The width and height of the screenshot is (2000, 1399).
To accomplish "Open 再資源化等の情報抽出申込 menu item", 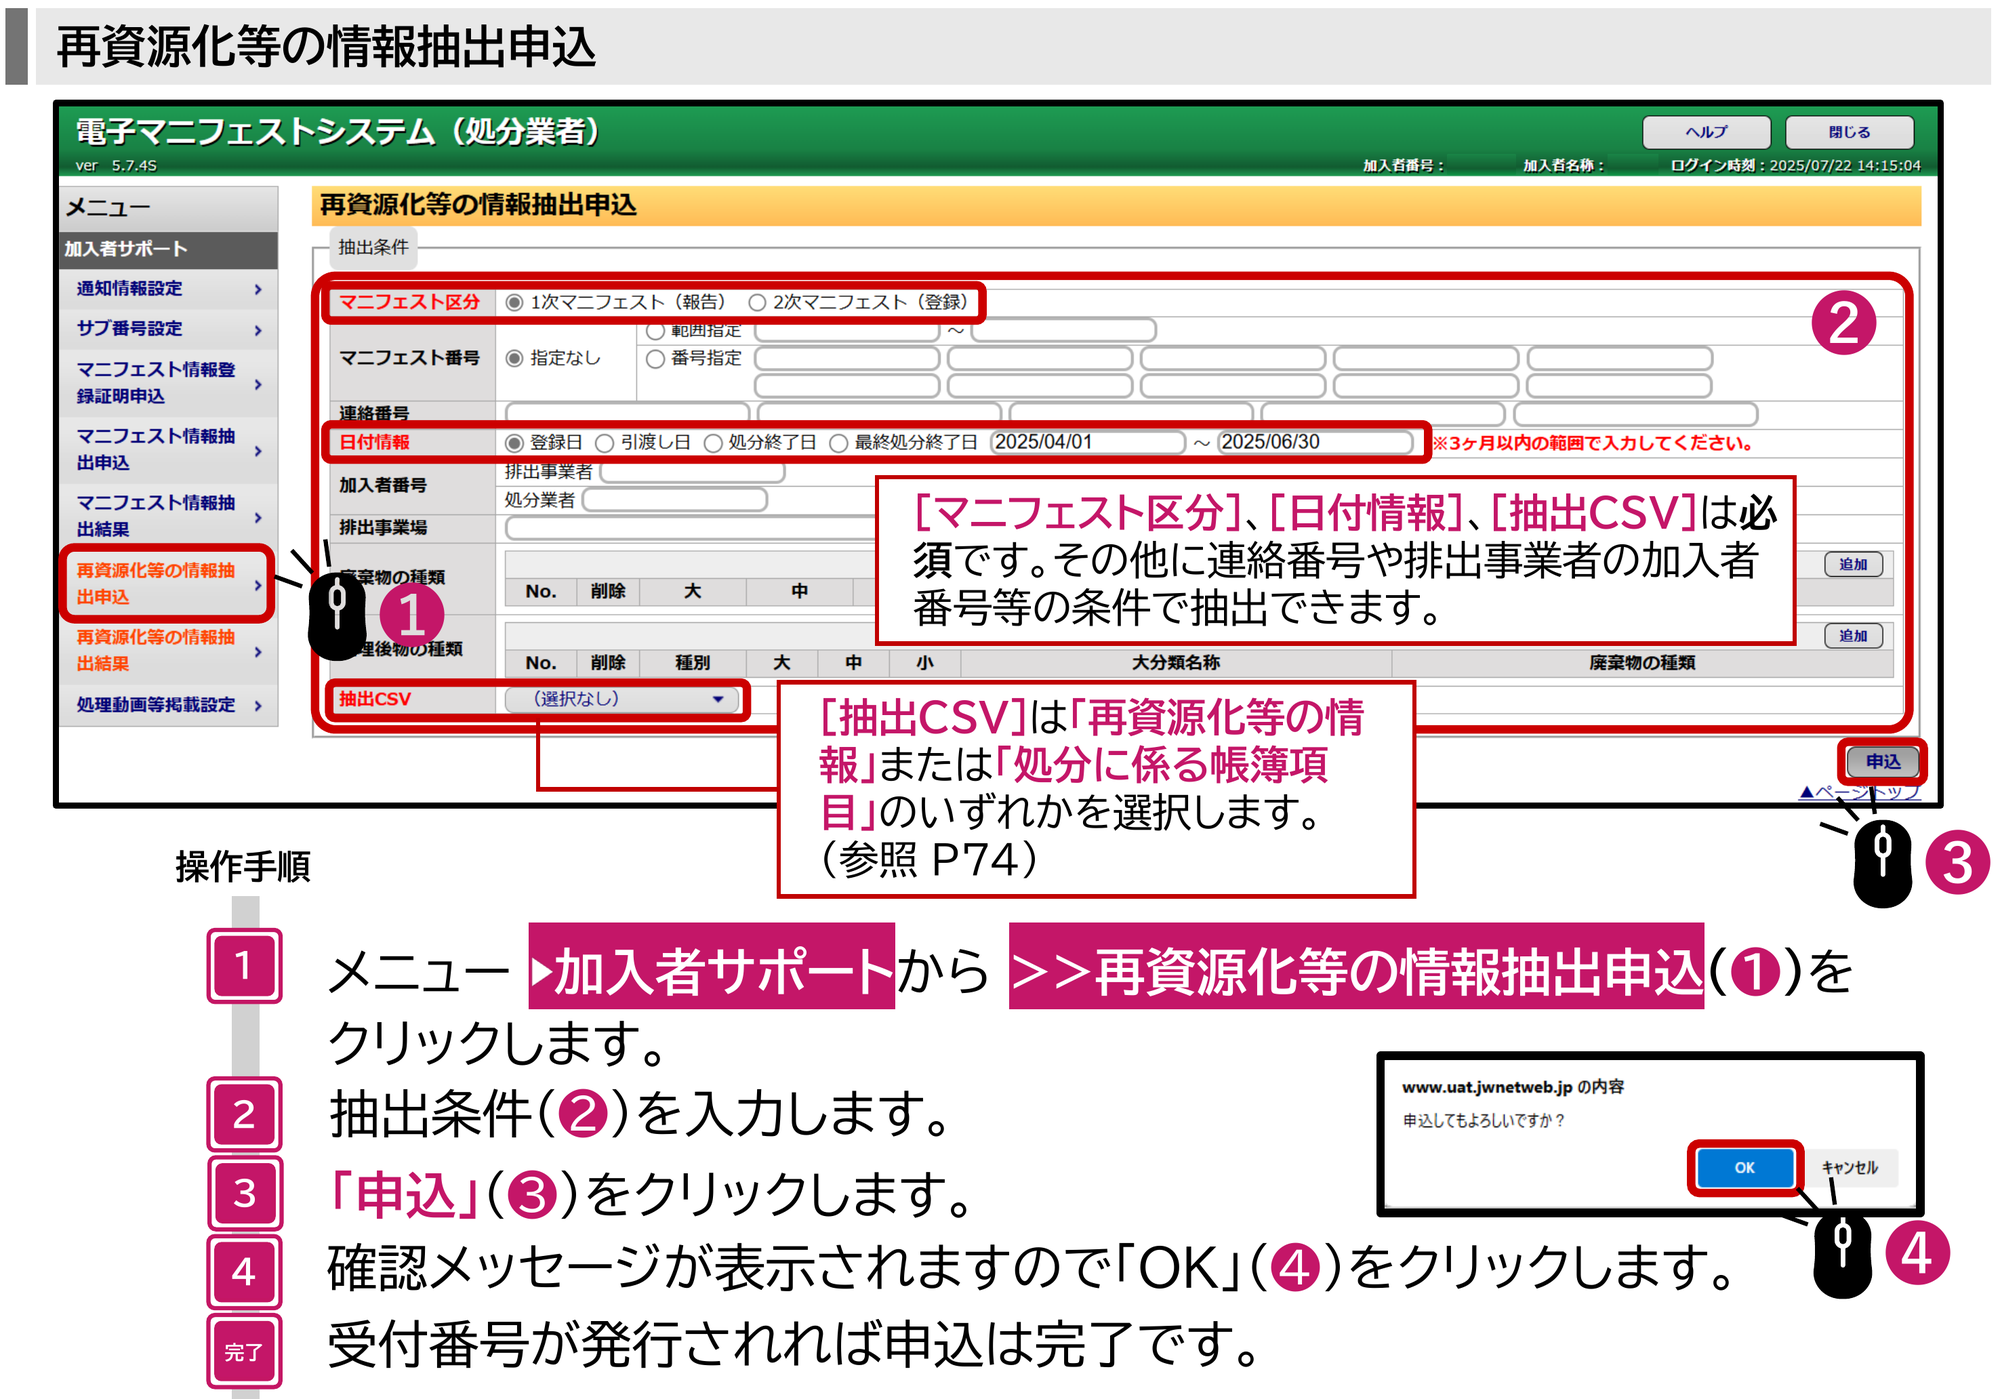I will point(166,584).
